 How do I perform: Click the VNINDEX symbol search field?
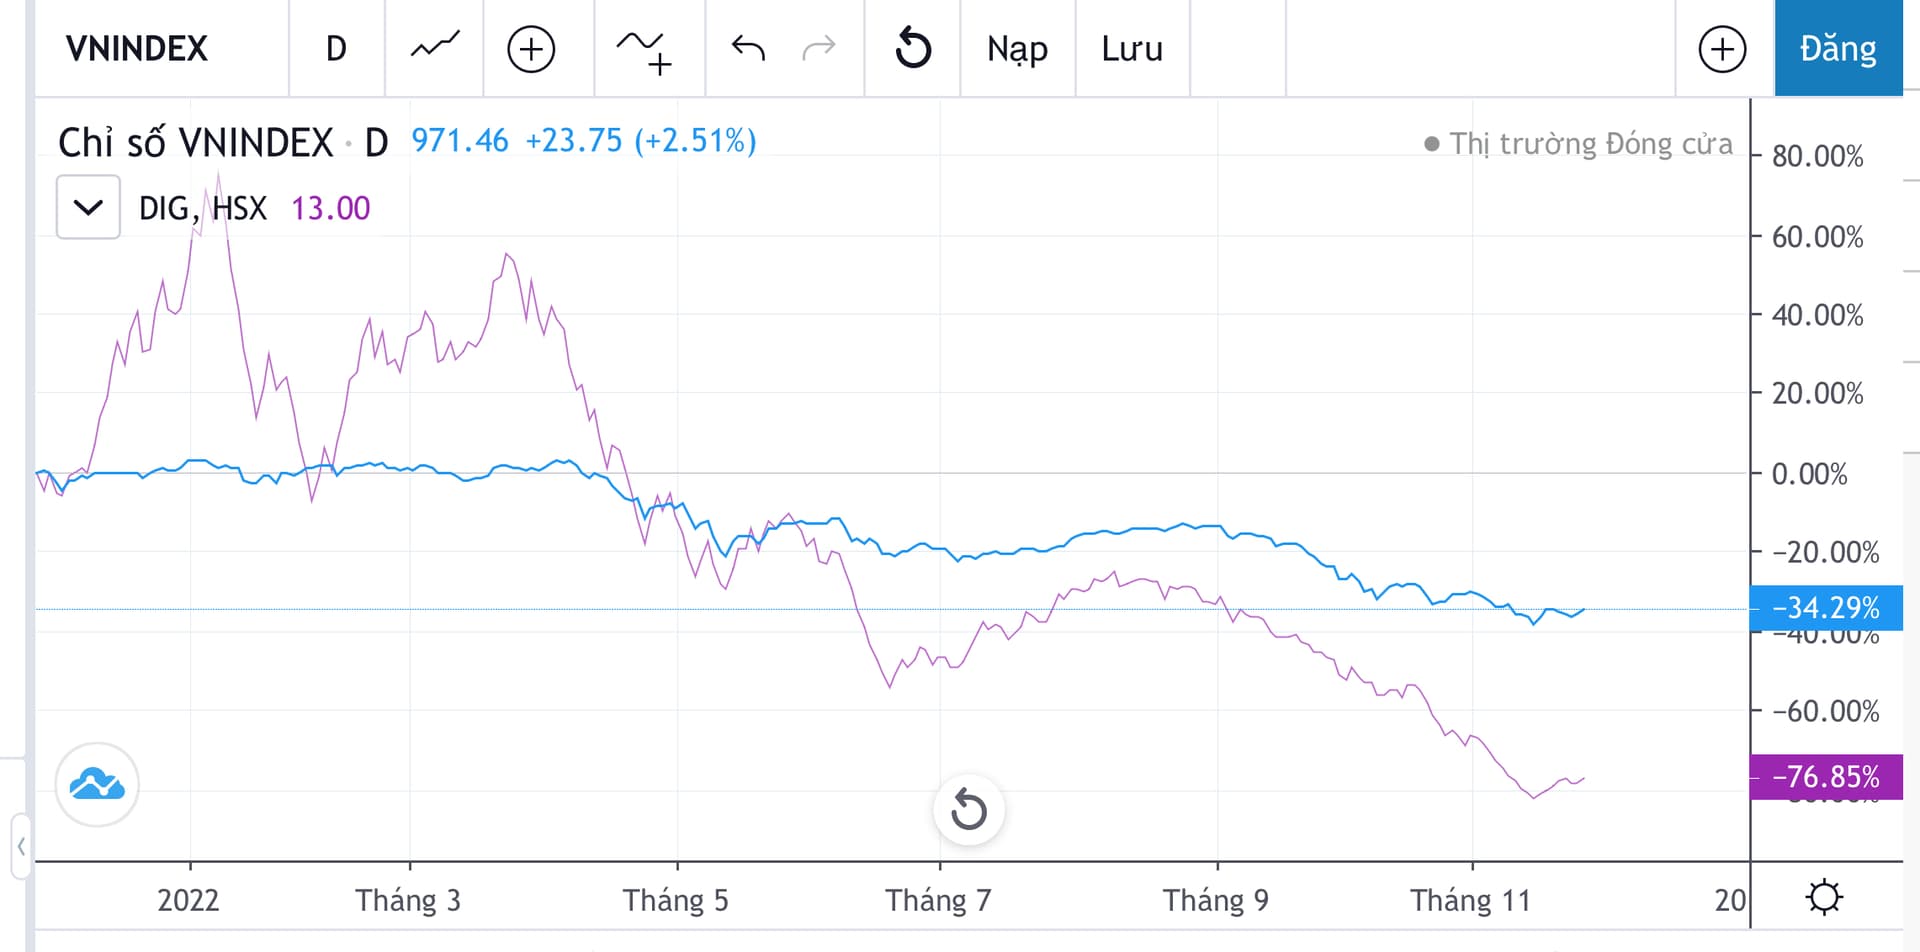pos(137,49)
